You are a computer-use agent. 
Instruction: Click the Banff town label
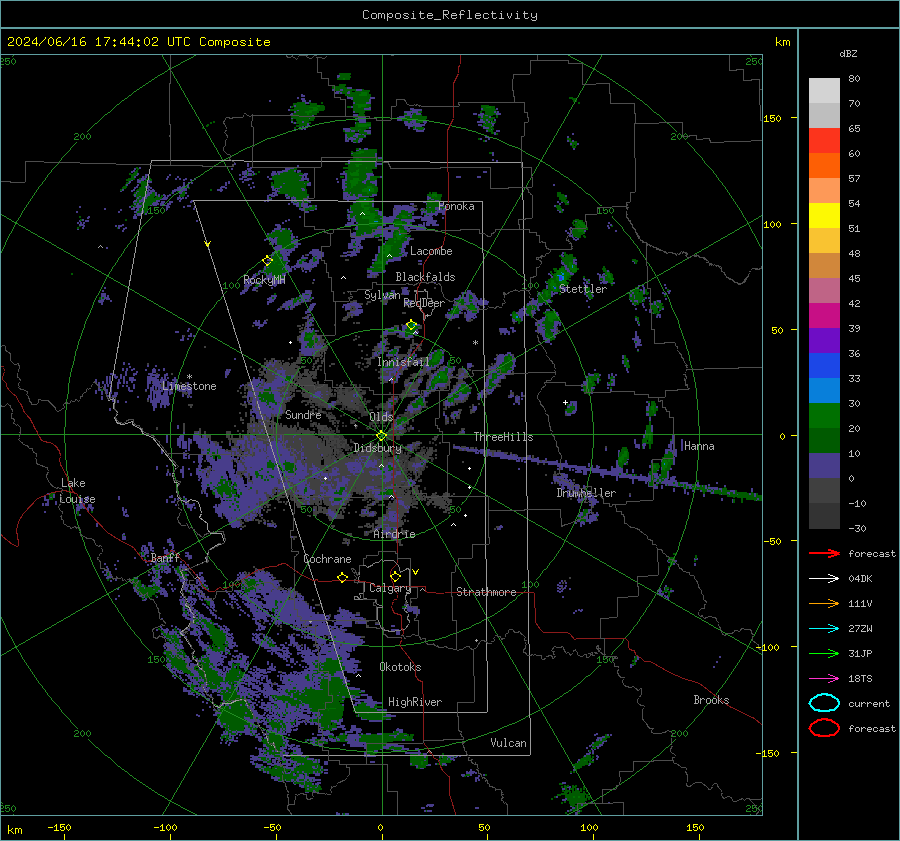[x=165, y=558]
